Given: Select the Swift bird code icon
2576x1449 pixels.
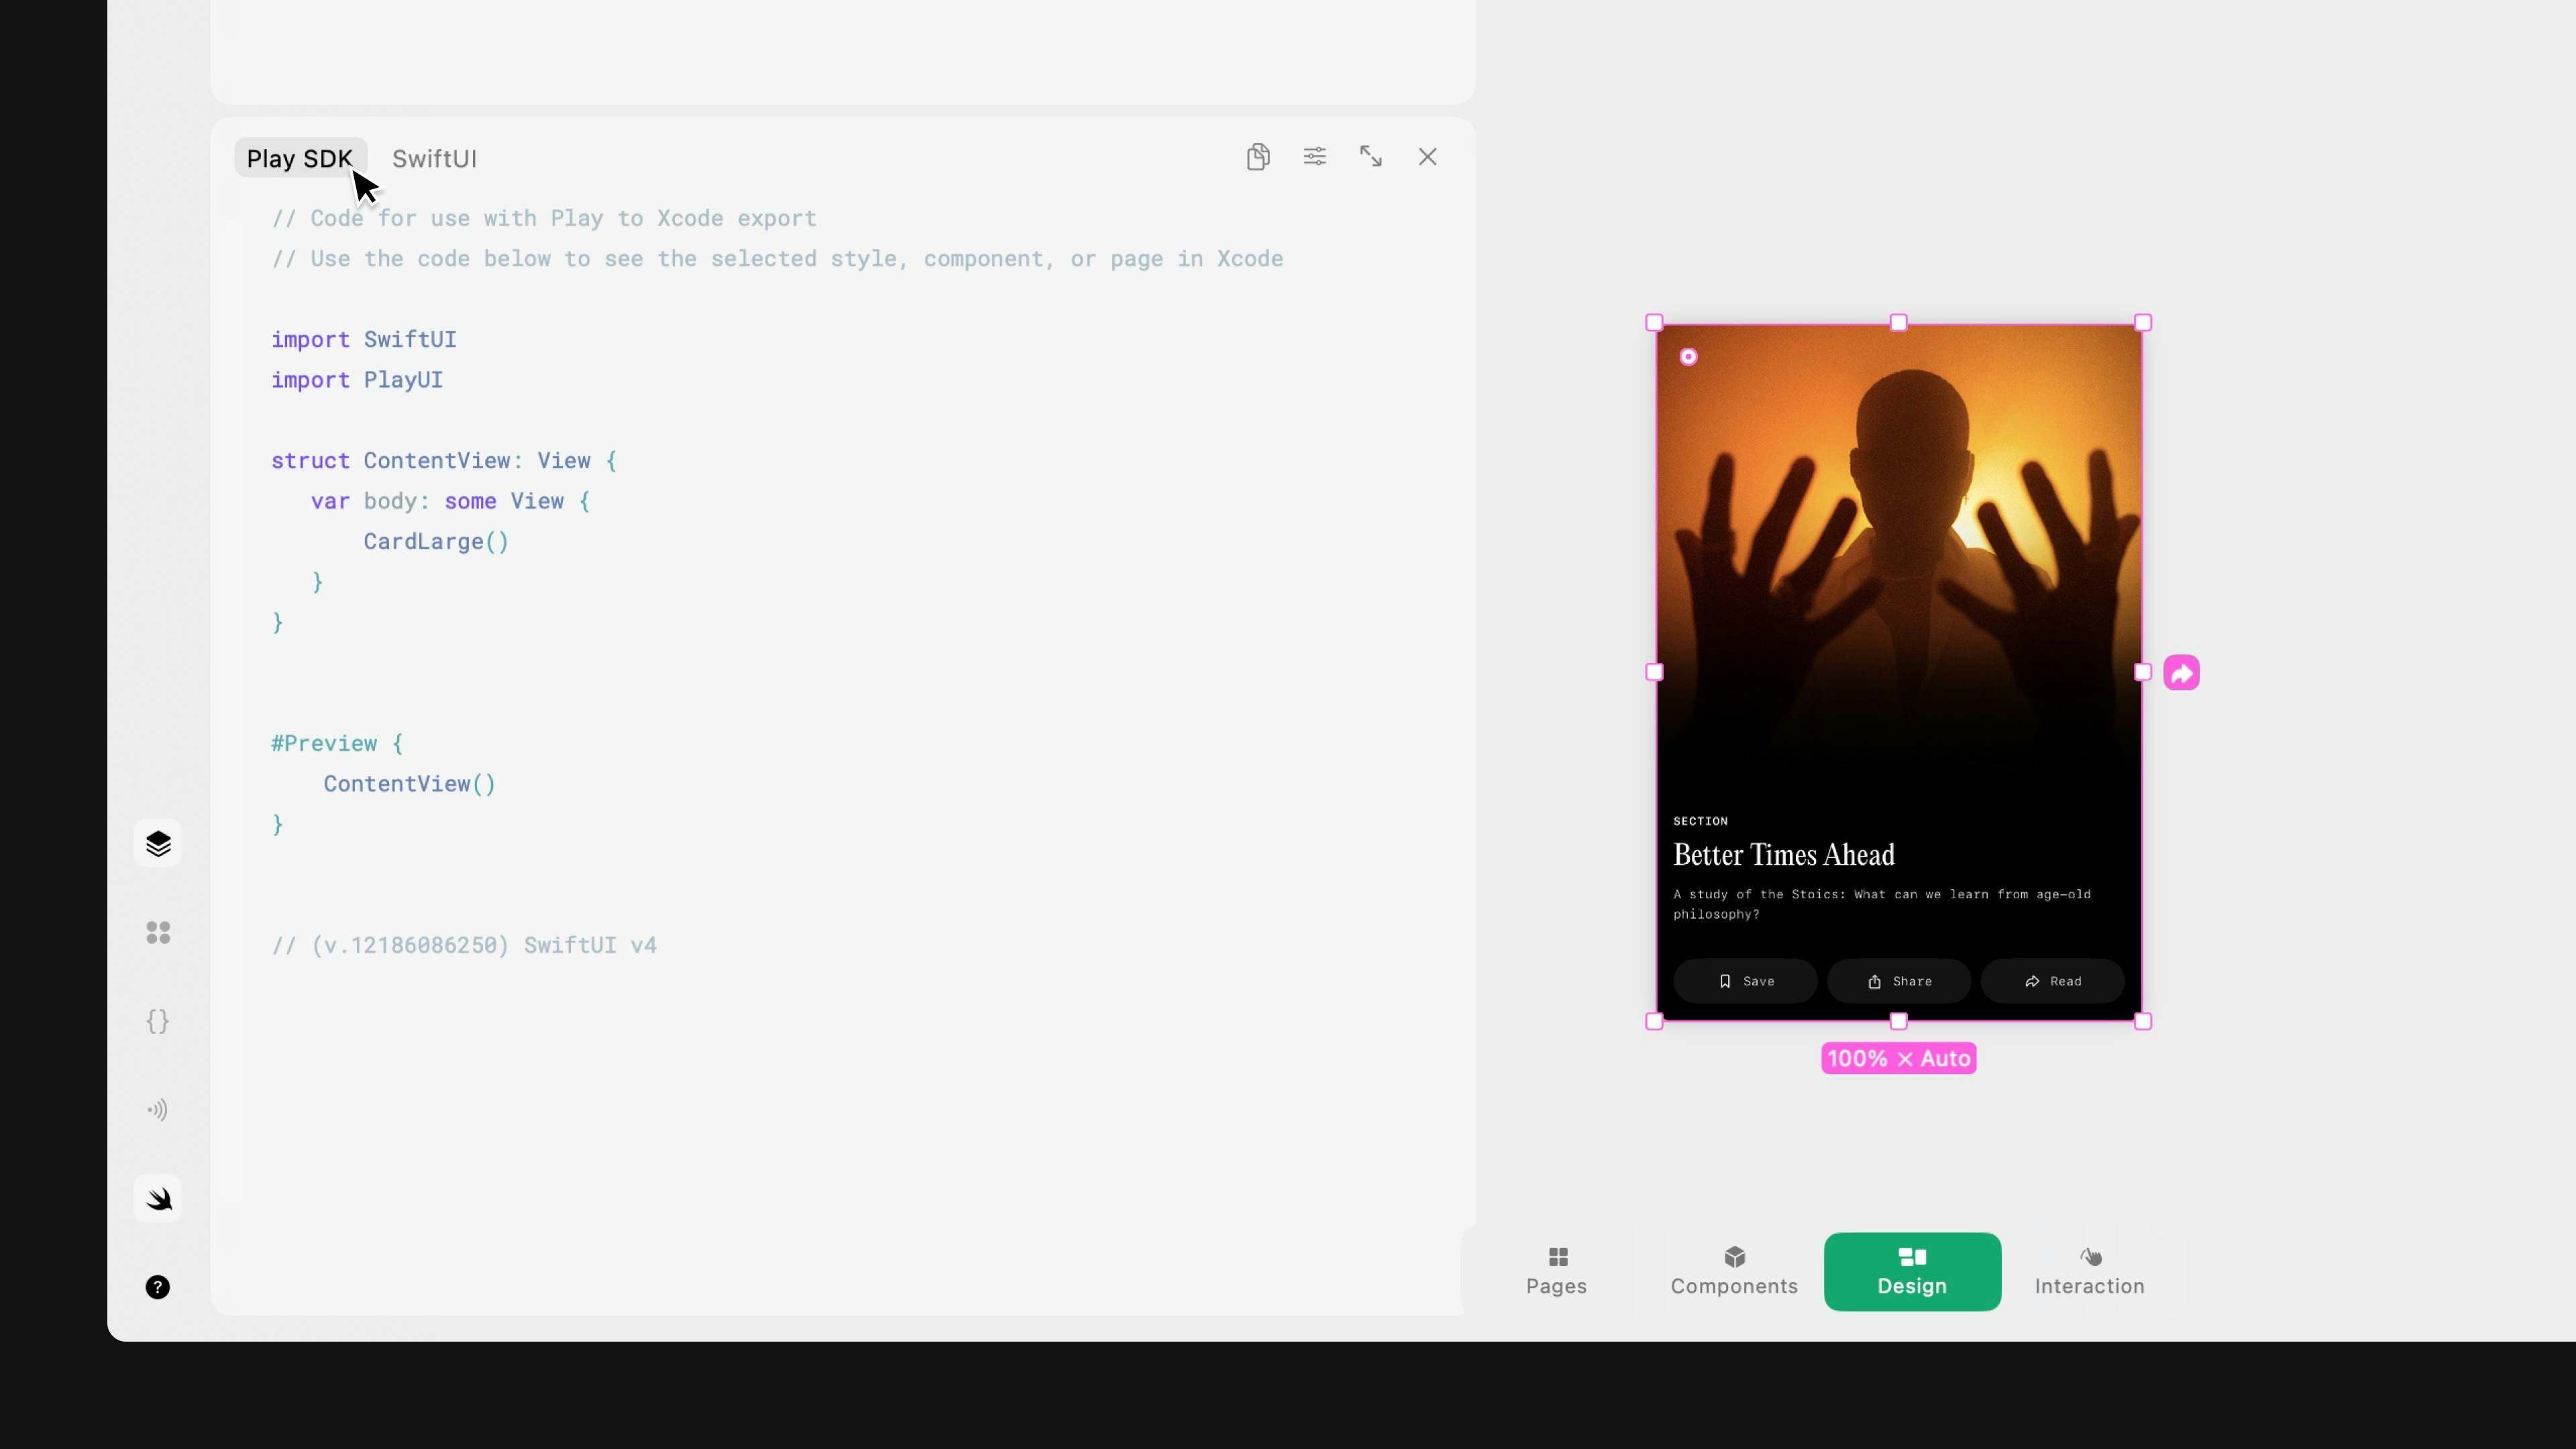Looking at the screenshot, I should (158, 1199).
